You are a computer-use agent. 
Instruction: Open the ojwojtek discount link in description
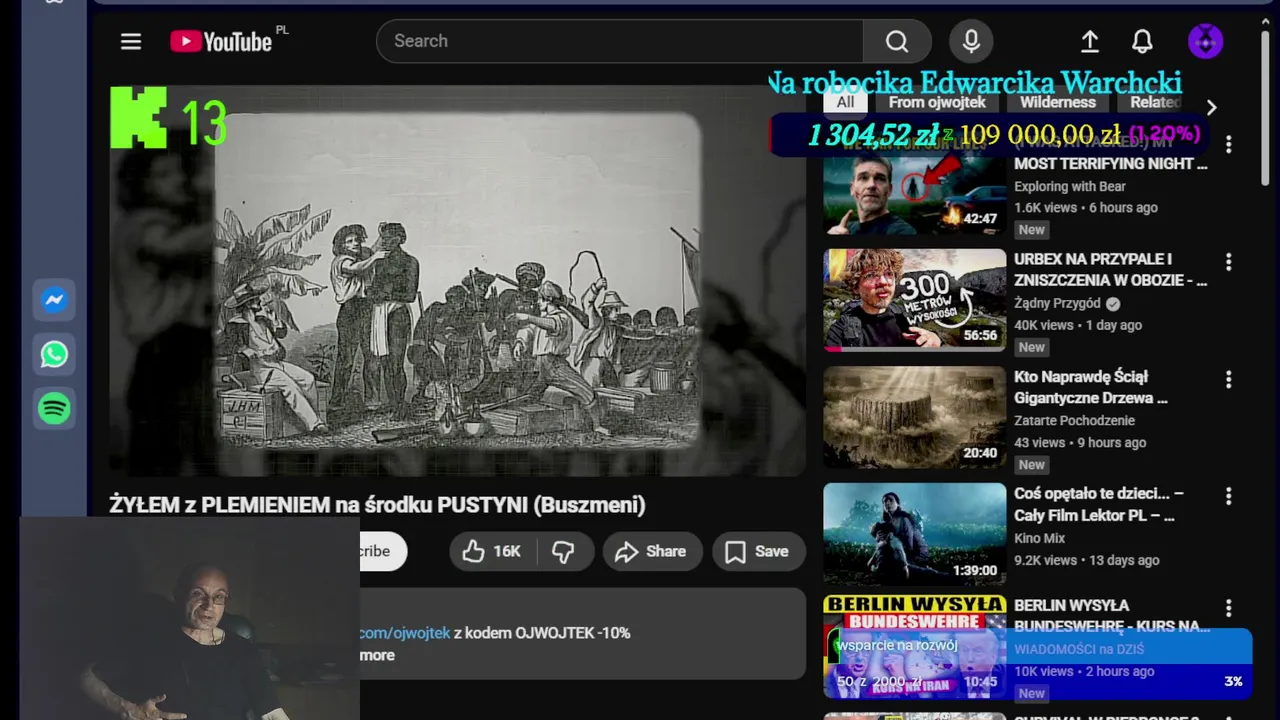point(405,633)
